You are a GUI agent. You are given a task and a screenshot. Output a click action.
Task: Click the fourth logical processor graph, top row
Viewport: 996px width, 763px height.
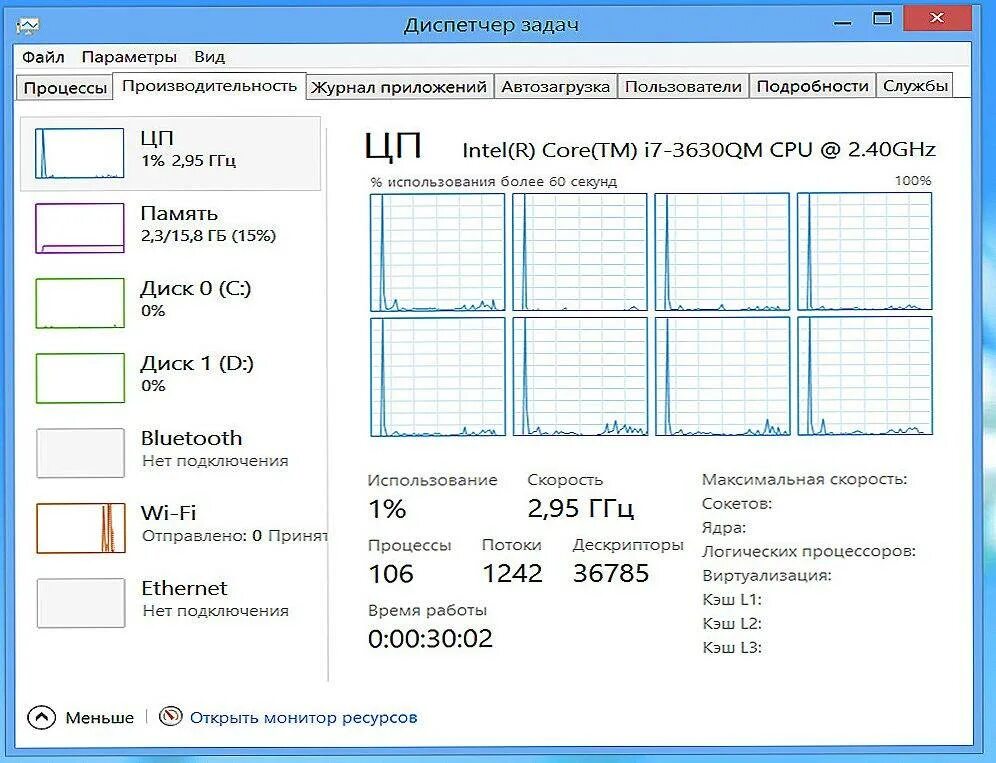865,252
